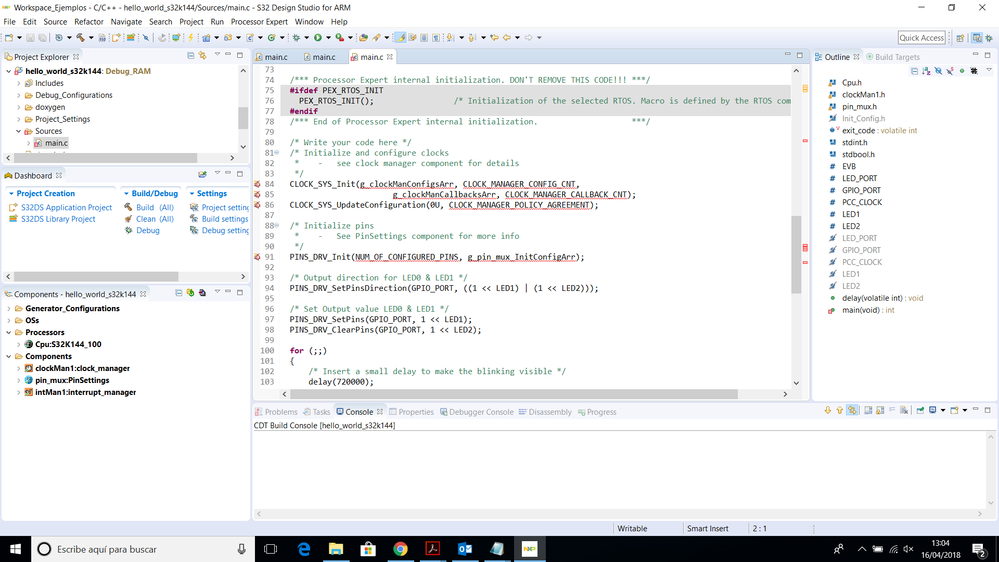Switch to Debugger Console tab
Viewport: 999px width, 562px height.
pyautogui.click(x=476, y=412)
